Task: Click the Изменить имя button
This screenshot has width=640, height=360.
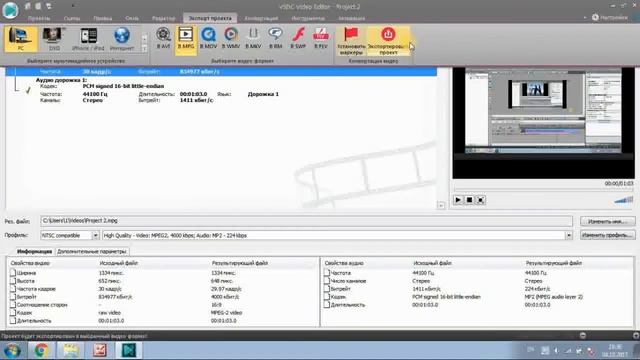Action: point(608,221)
